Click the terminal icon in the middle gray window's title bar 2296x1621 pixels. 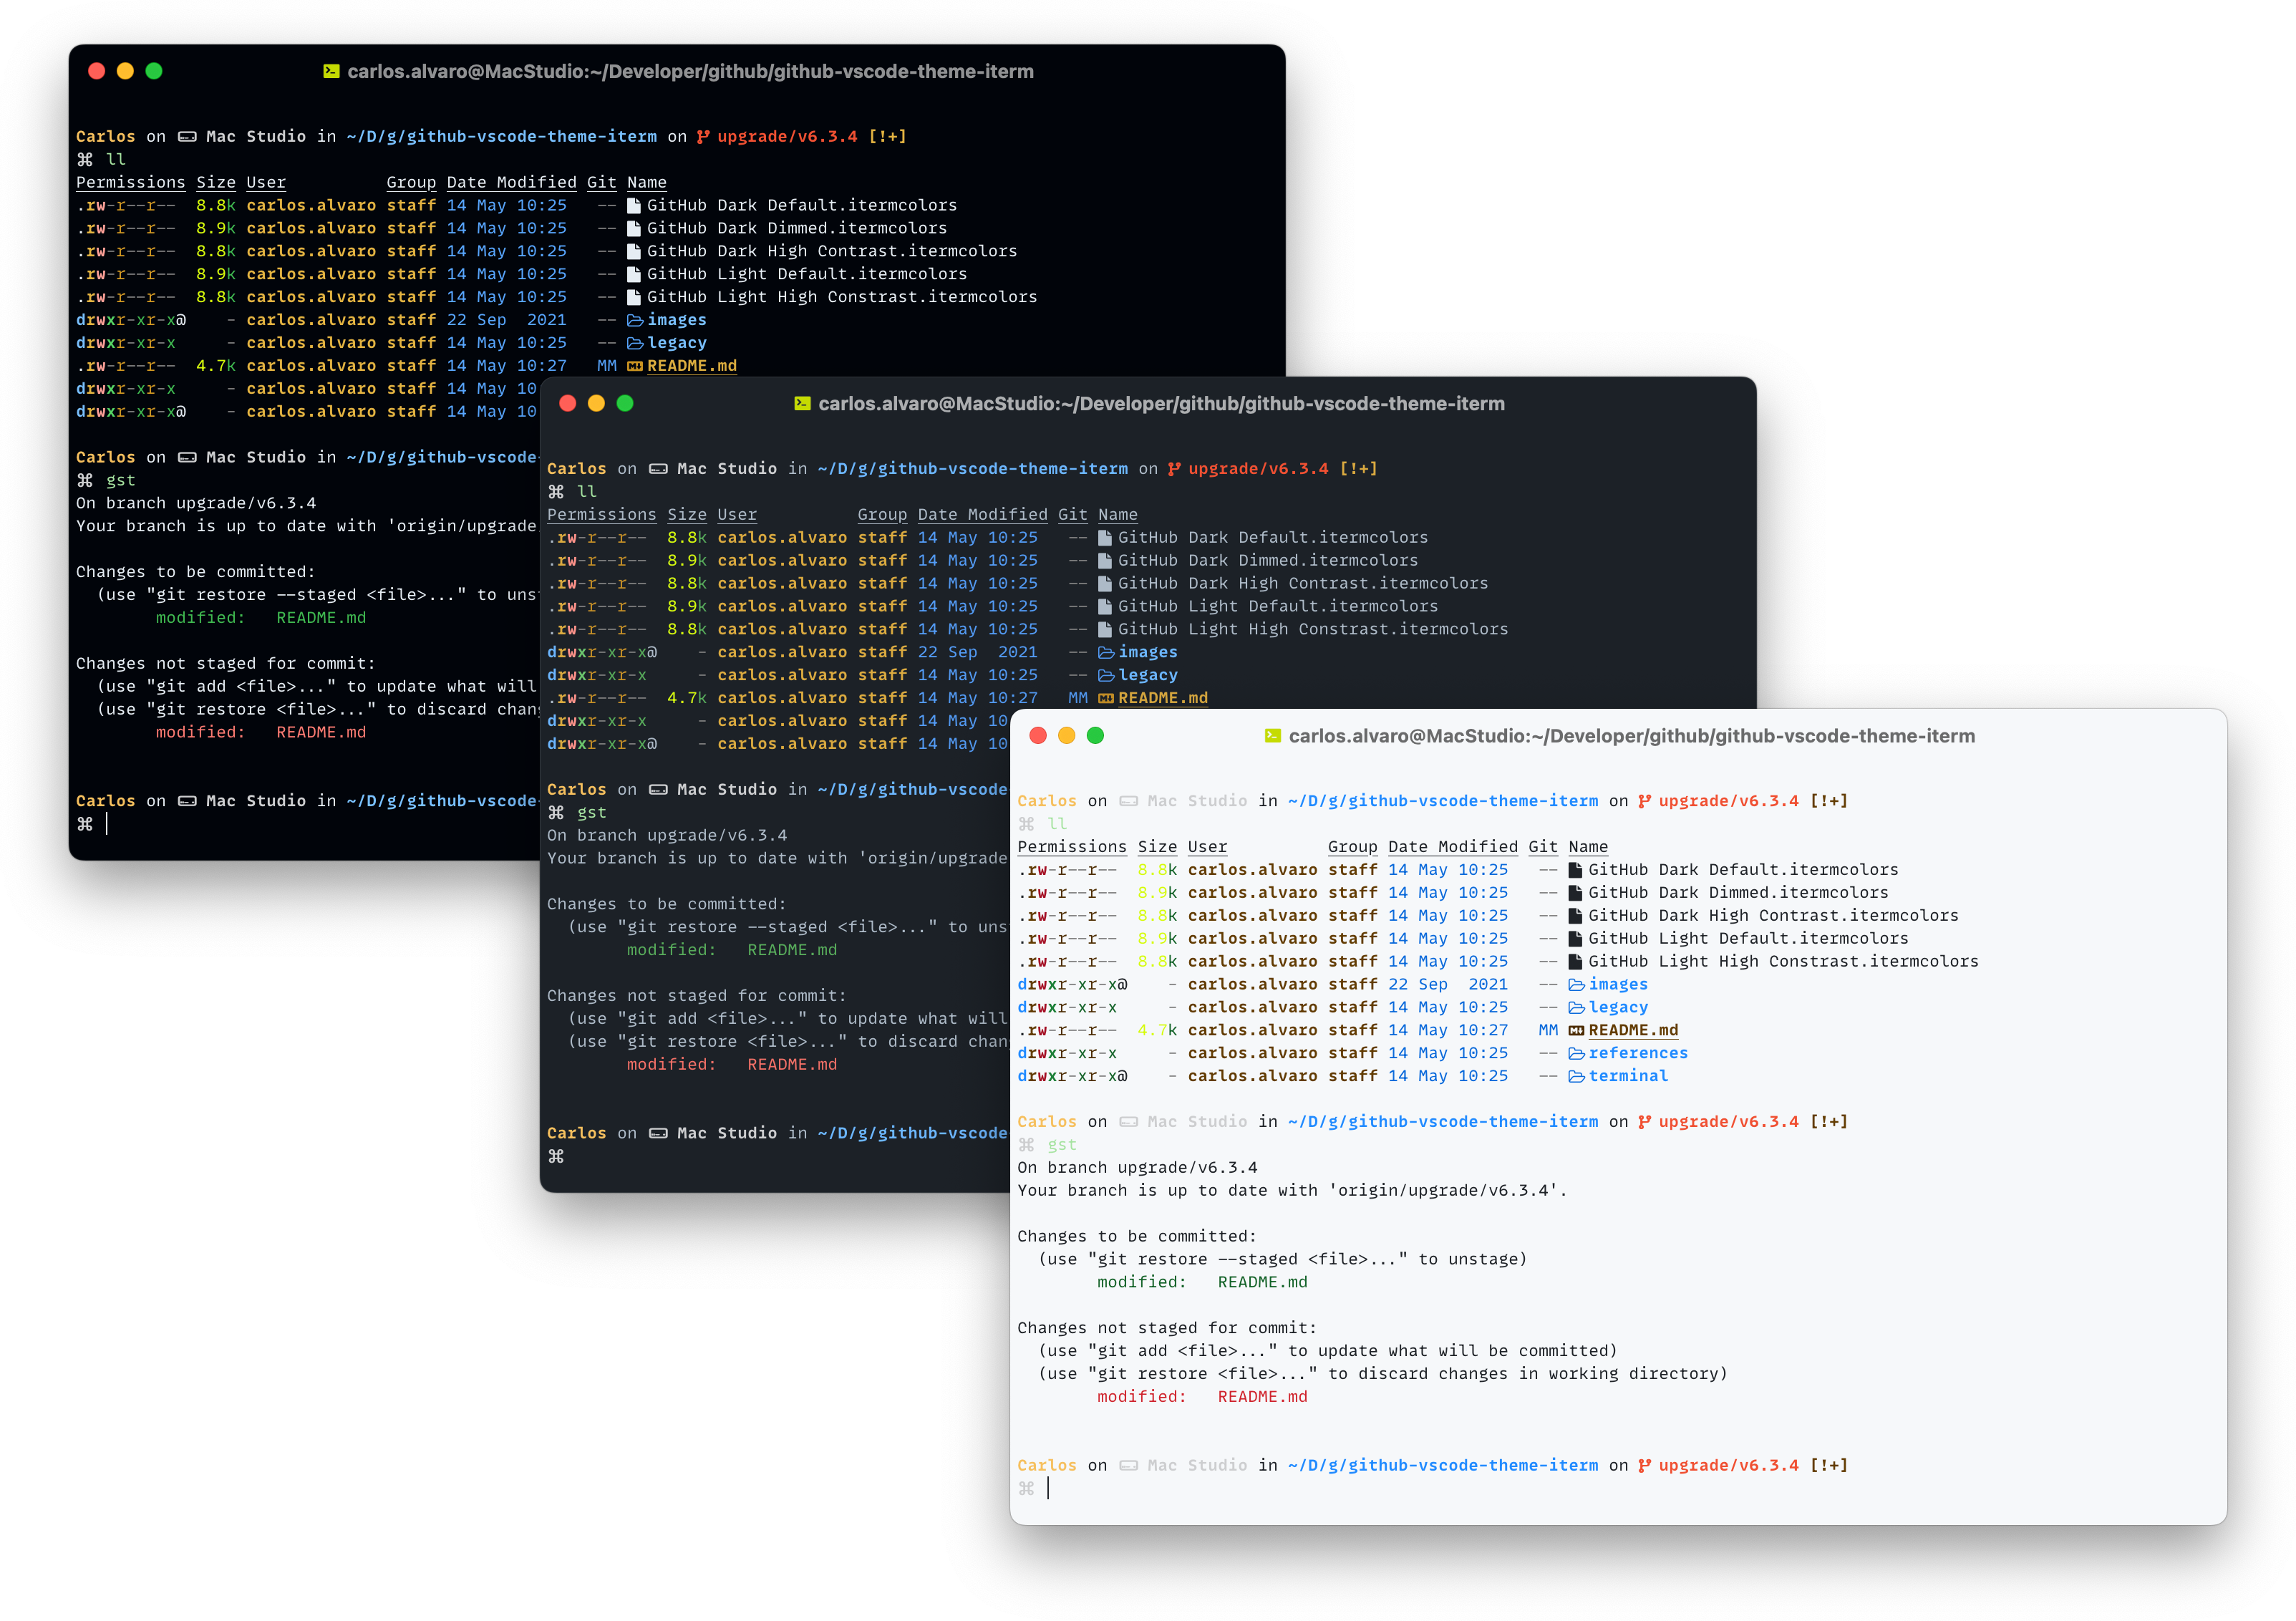[802, 404]
